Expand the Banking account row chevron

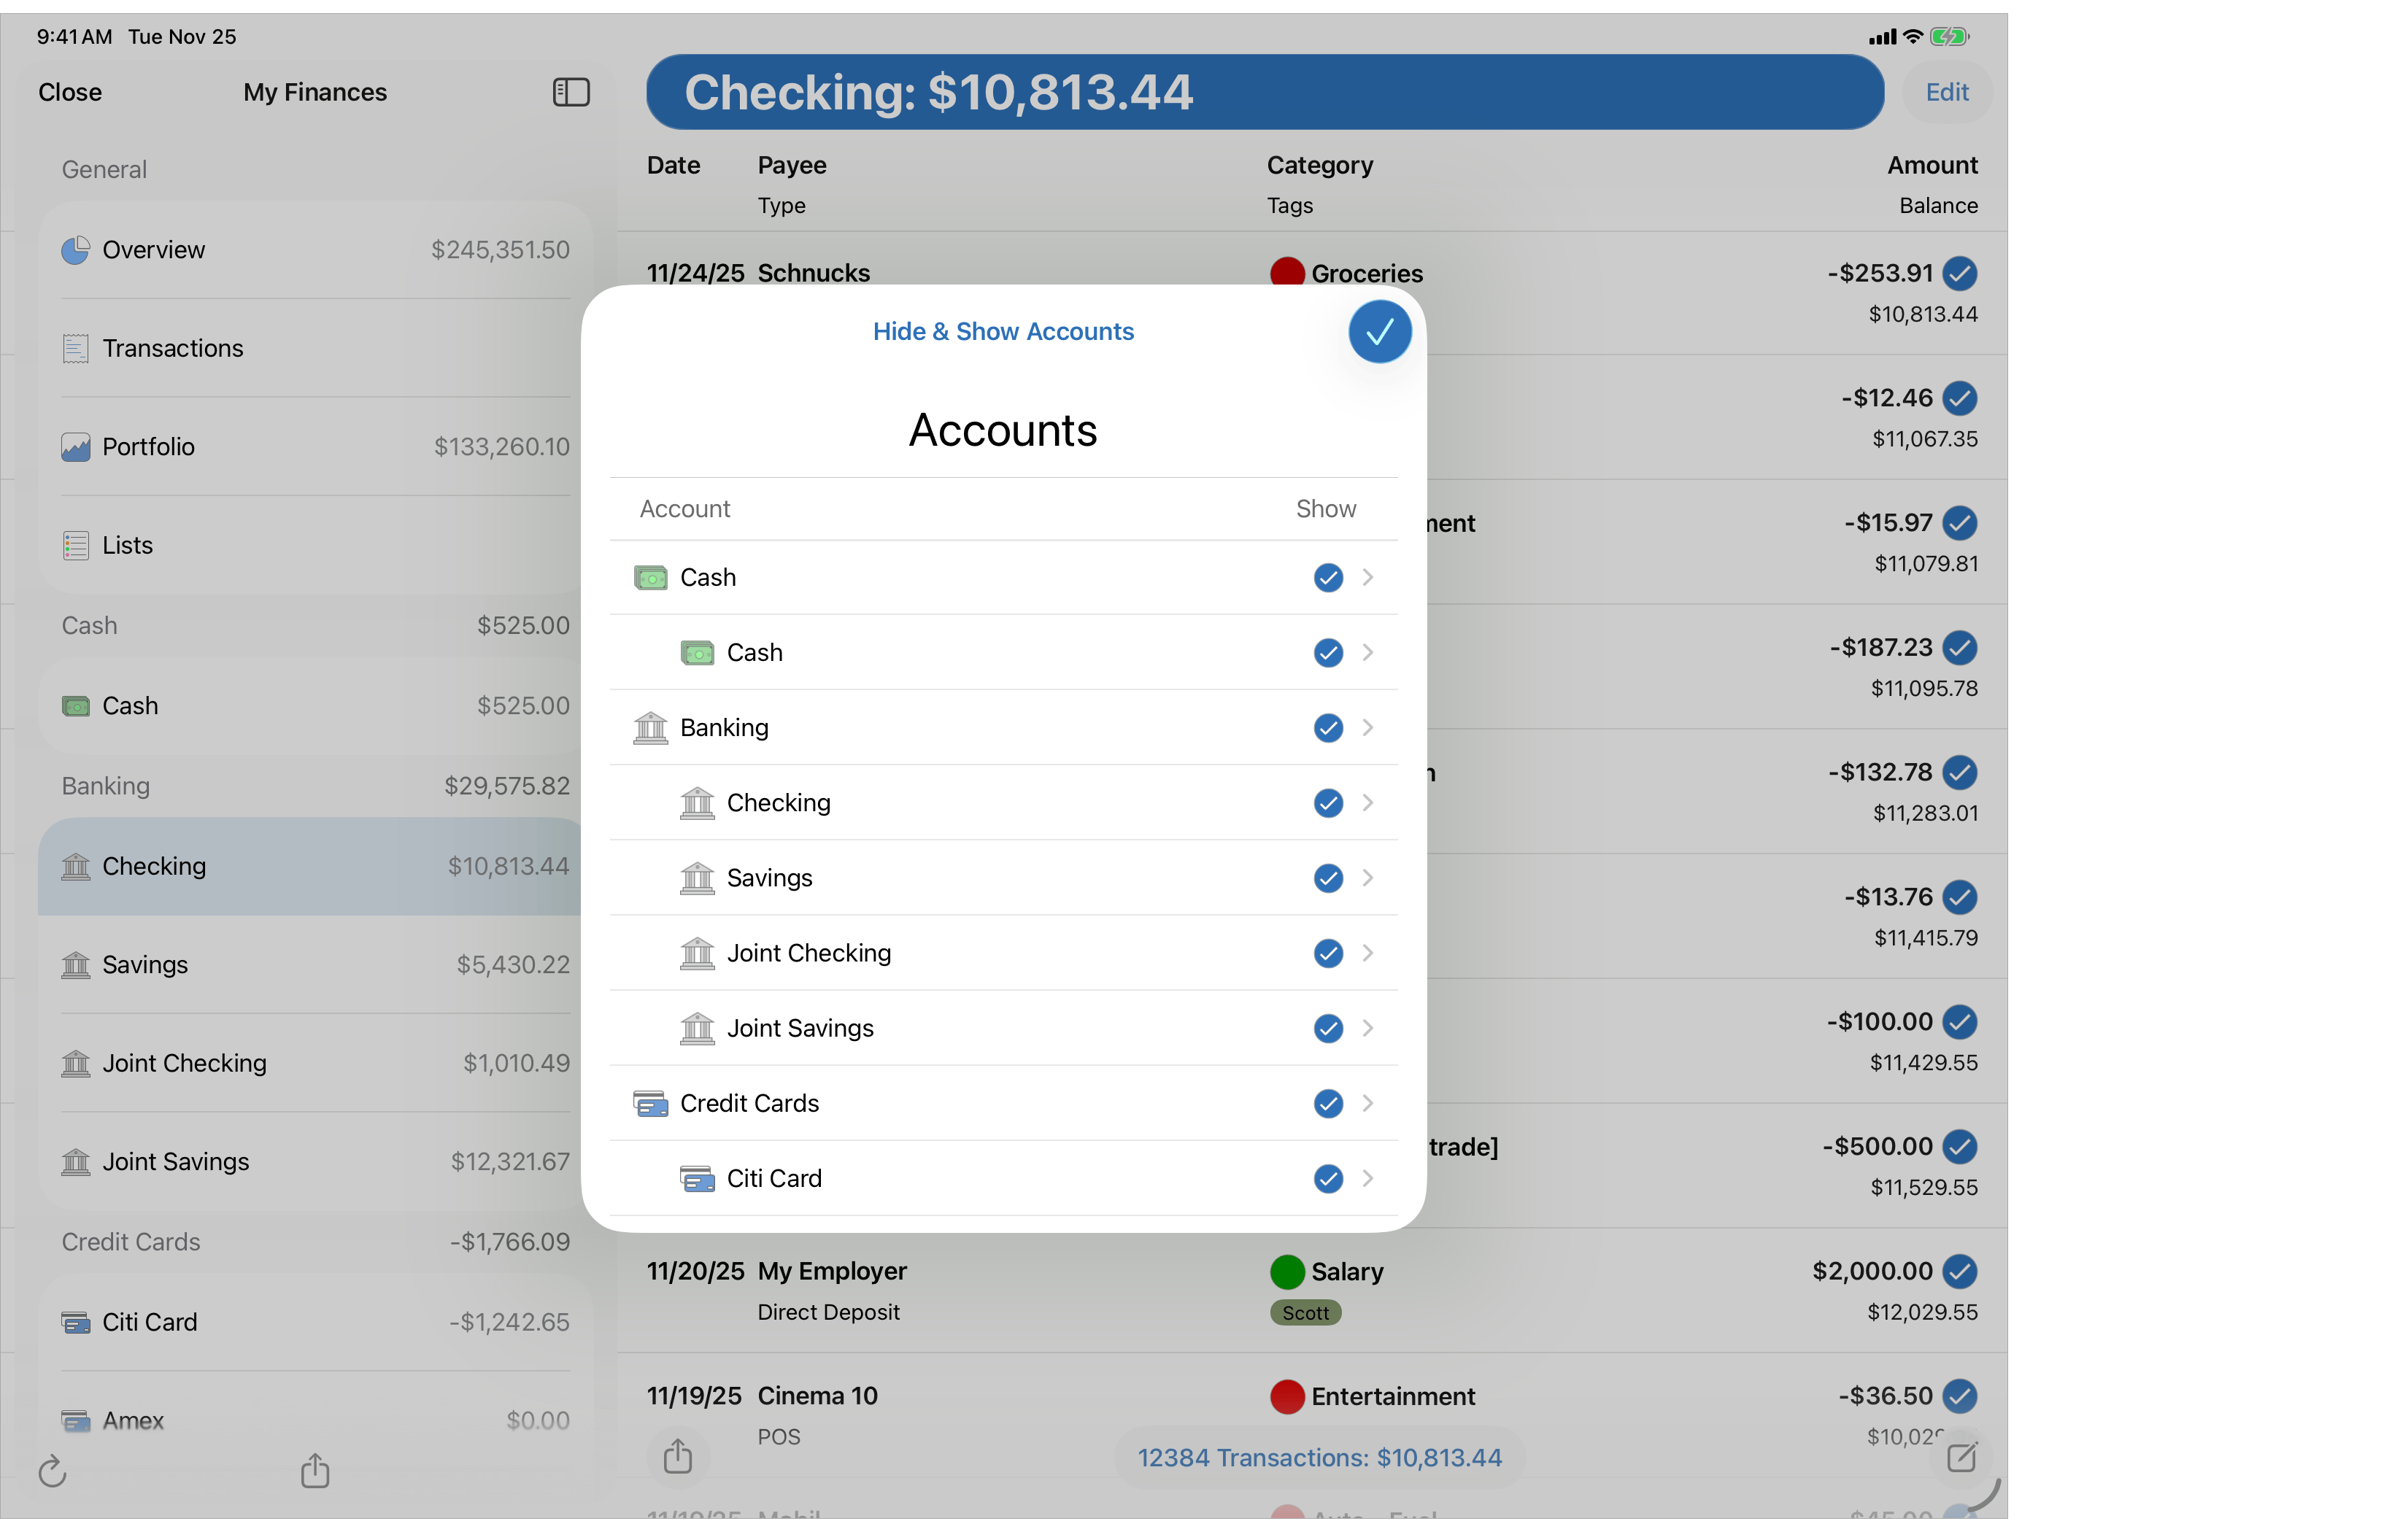click(x=1368, y=727)
